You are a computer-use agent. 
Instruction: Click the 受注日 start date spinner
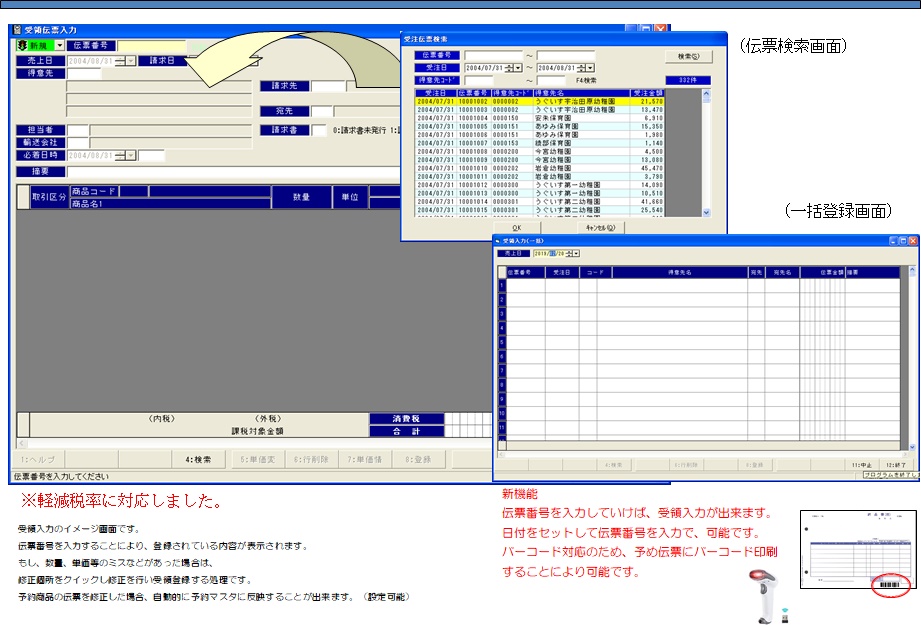point(509,68)
